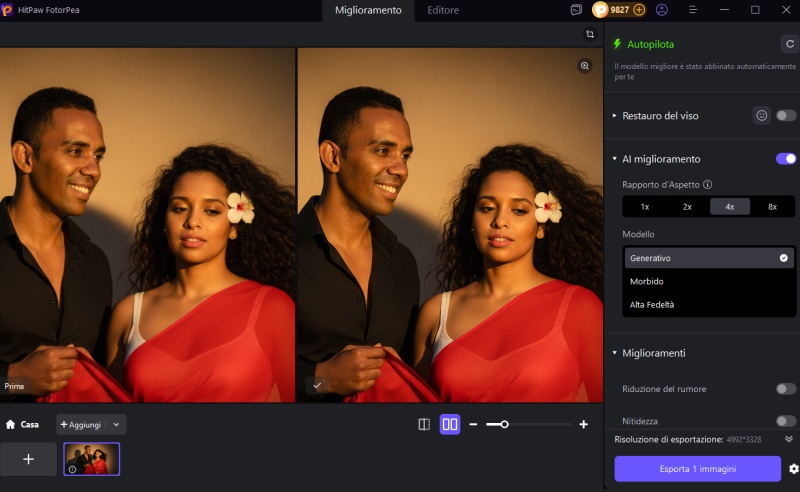Open export settings gear icon
This screenshot has height=492, width=800.
tap(793, 469)
